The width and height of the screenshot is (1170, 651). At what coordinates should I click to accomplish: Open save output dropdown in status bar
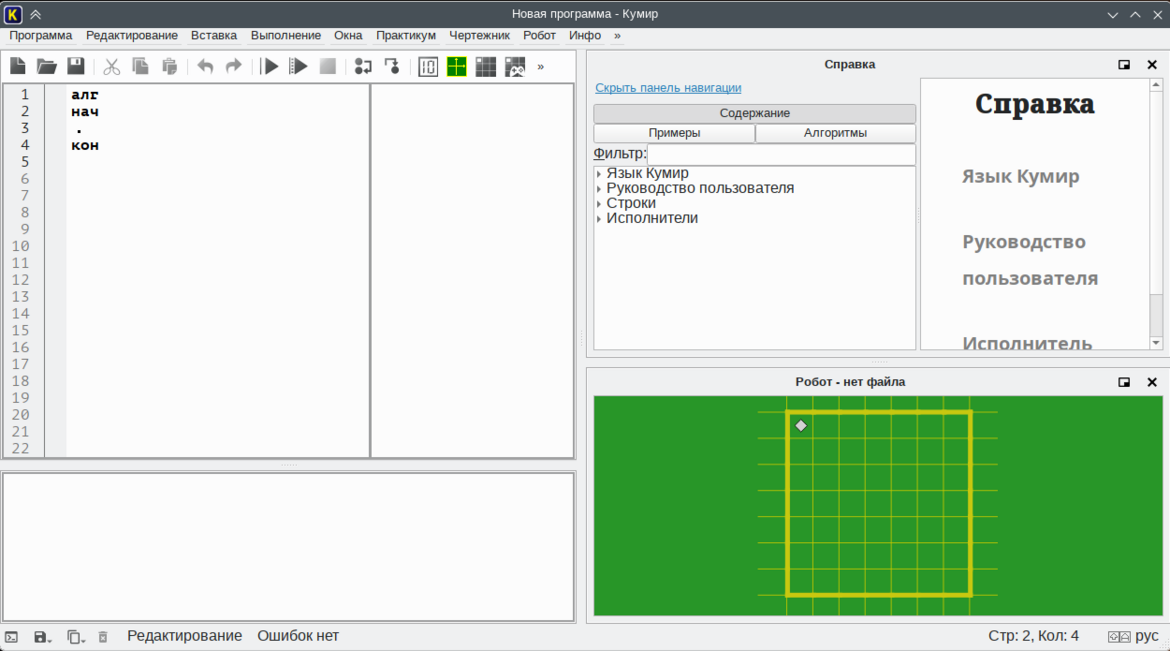[x=43, y=637]
